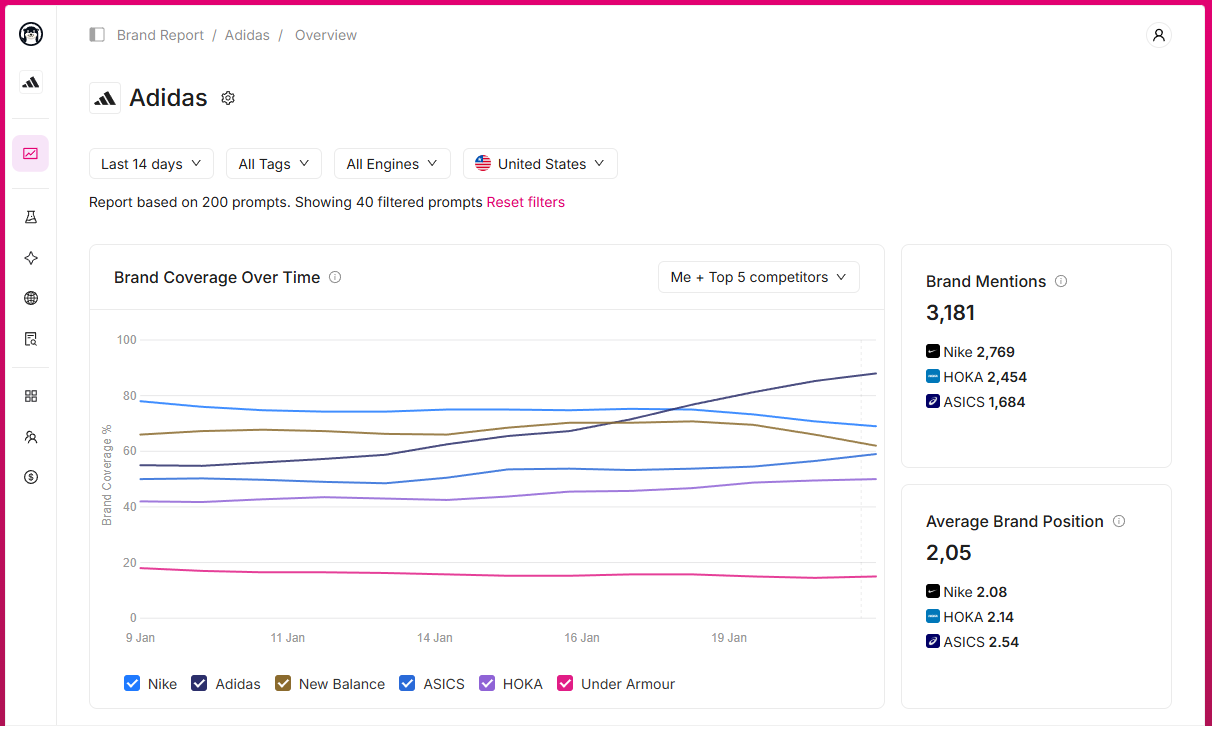Open the user profile avatar icon
This screenshot has height=732, width=1212.
(1159, 35)
